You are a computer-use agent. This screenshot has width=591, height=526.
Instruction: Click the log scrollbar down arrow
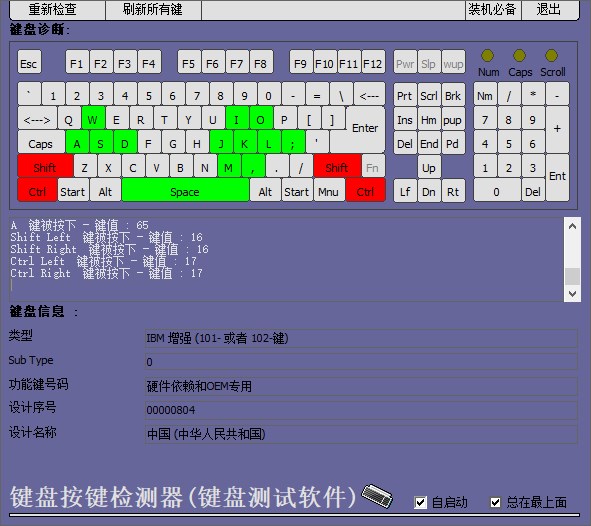[x=572, y=294]
